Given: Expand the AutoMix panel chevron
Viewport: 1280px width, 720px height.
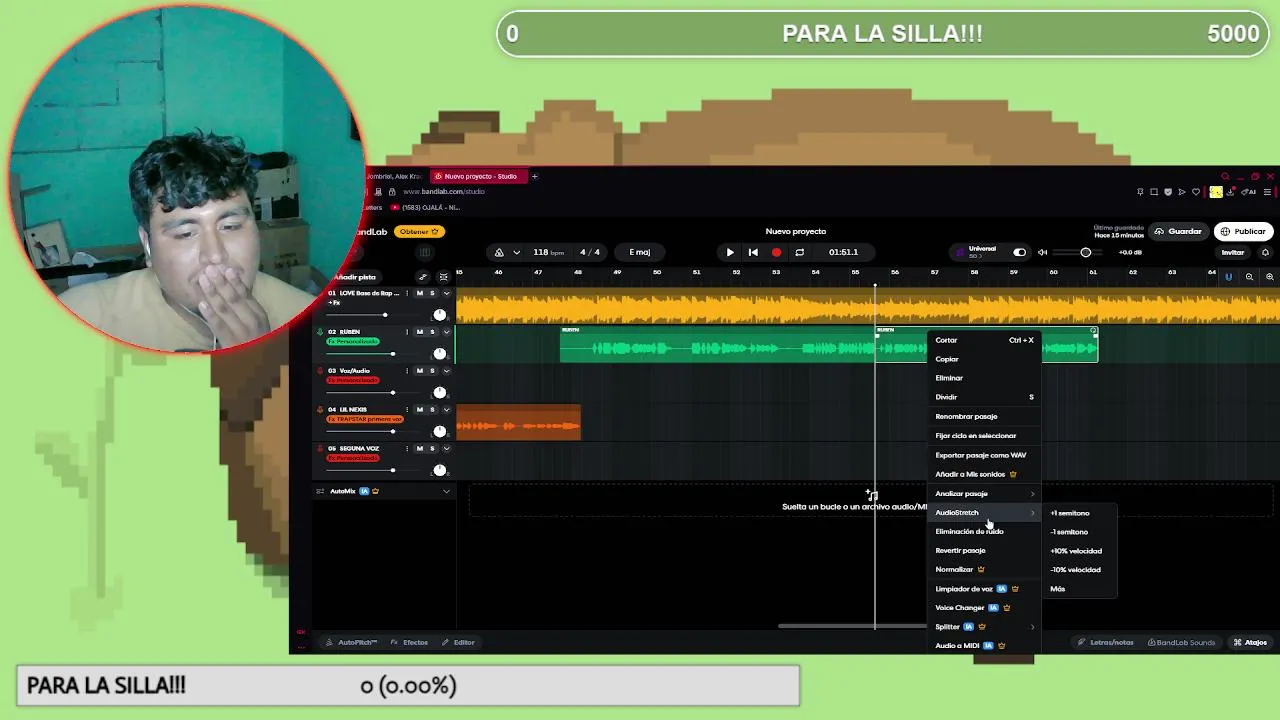Looking at the screenshot, I should tap(446, 491).
